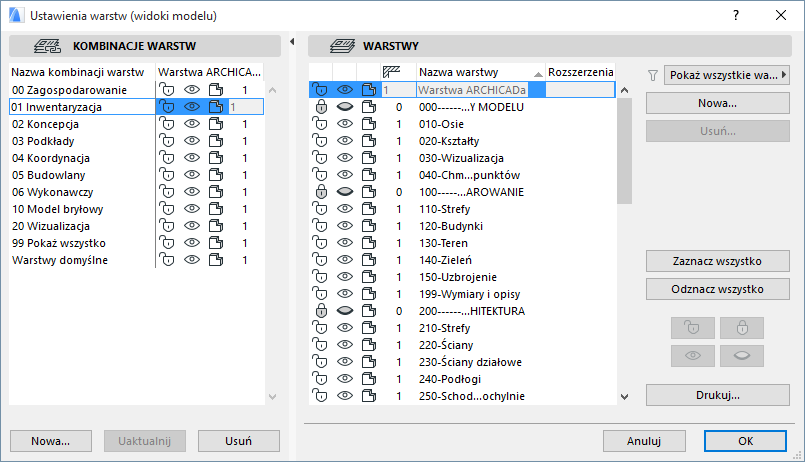The image size is (805, 462).
Task: Click the filter funnel icon
Action: point(653,75)
